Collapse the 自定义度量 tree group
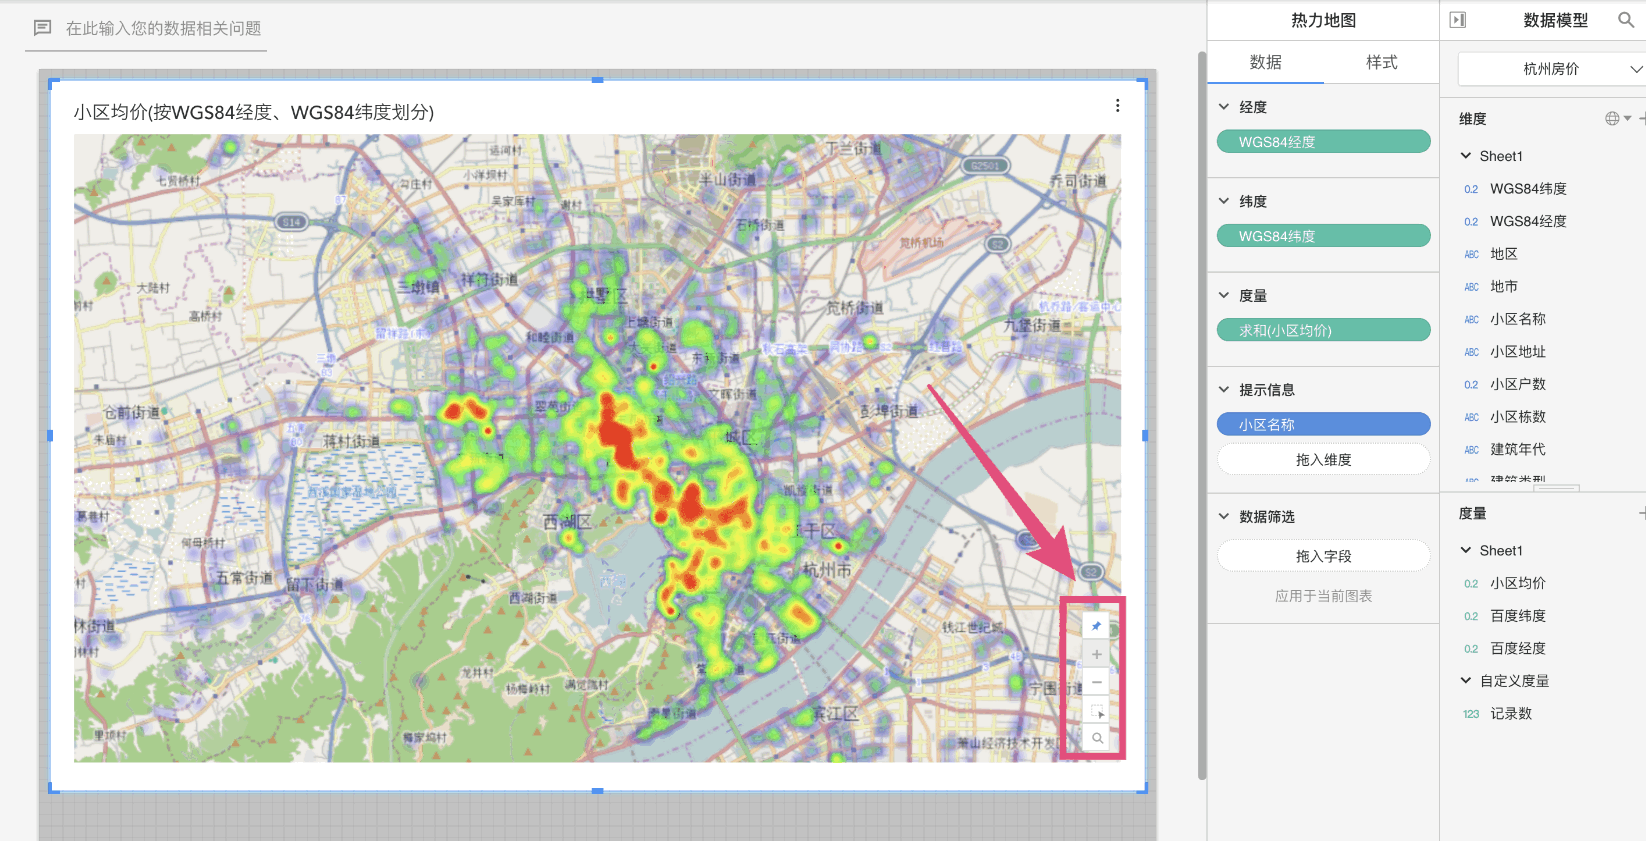 [x=1466, y=681]
